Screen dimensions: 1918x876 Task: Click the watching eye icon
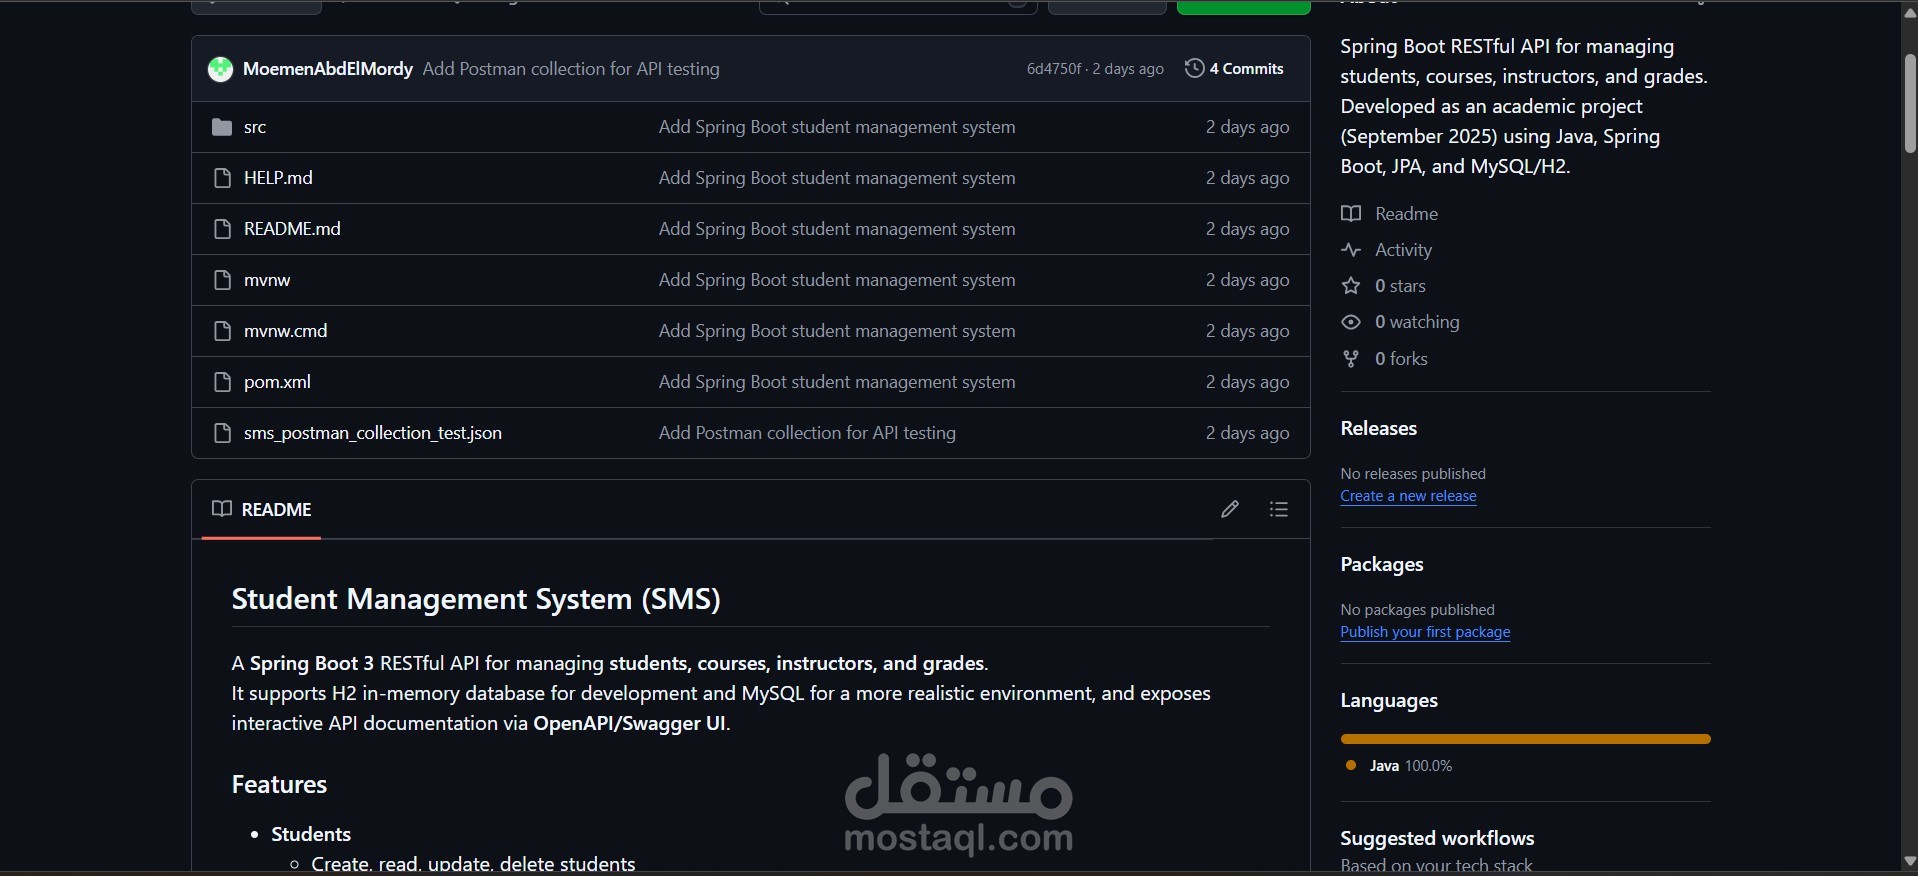(x=1351, y=322)
